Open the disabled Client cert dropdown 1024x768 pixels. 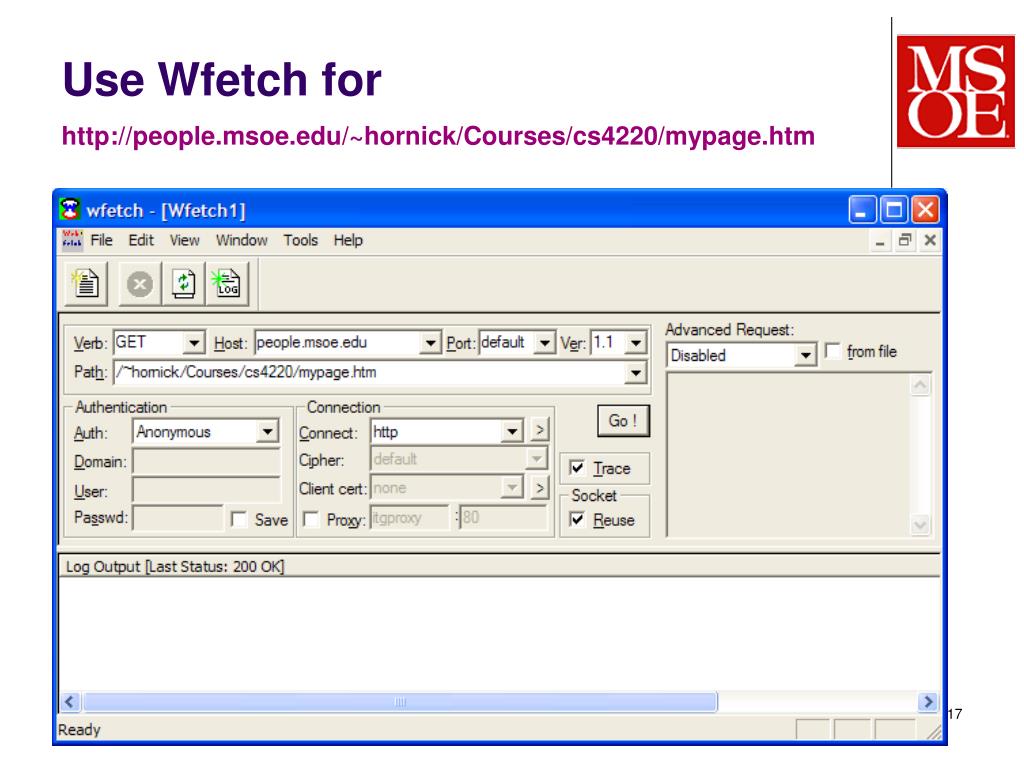tap(512, 488)
